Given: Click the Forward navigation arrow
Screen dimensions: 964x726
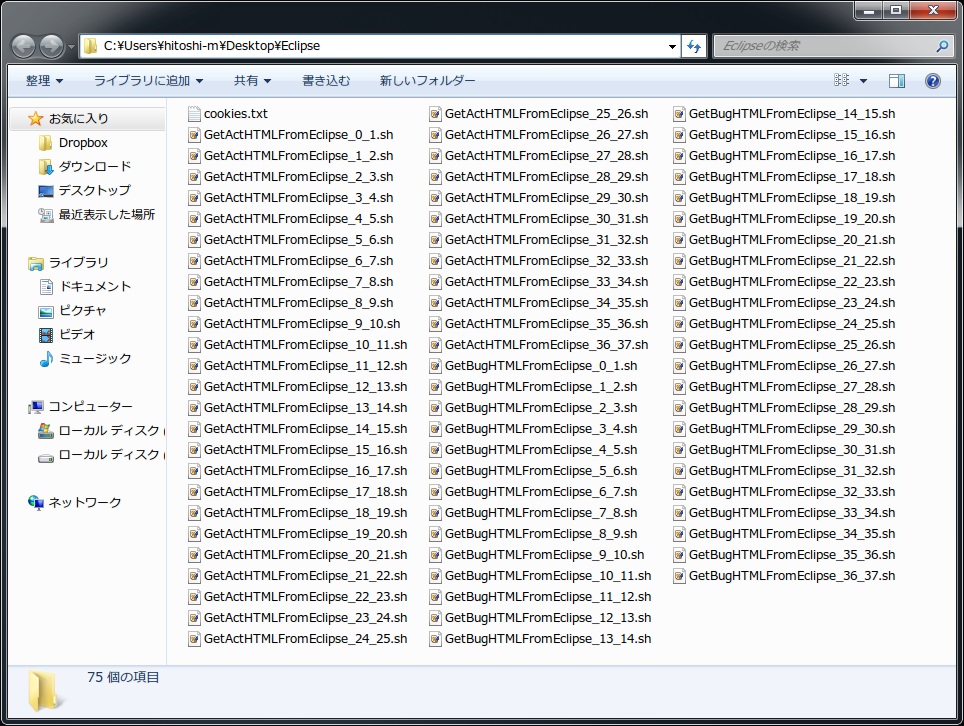Looking at the screenshot, I should pyautogui.click(x=51, y=46).
